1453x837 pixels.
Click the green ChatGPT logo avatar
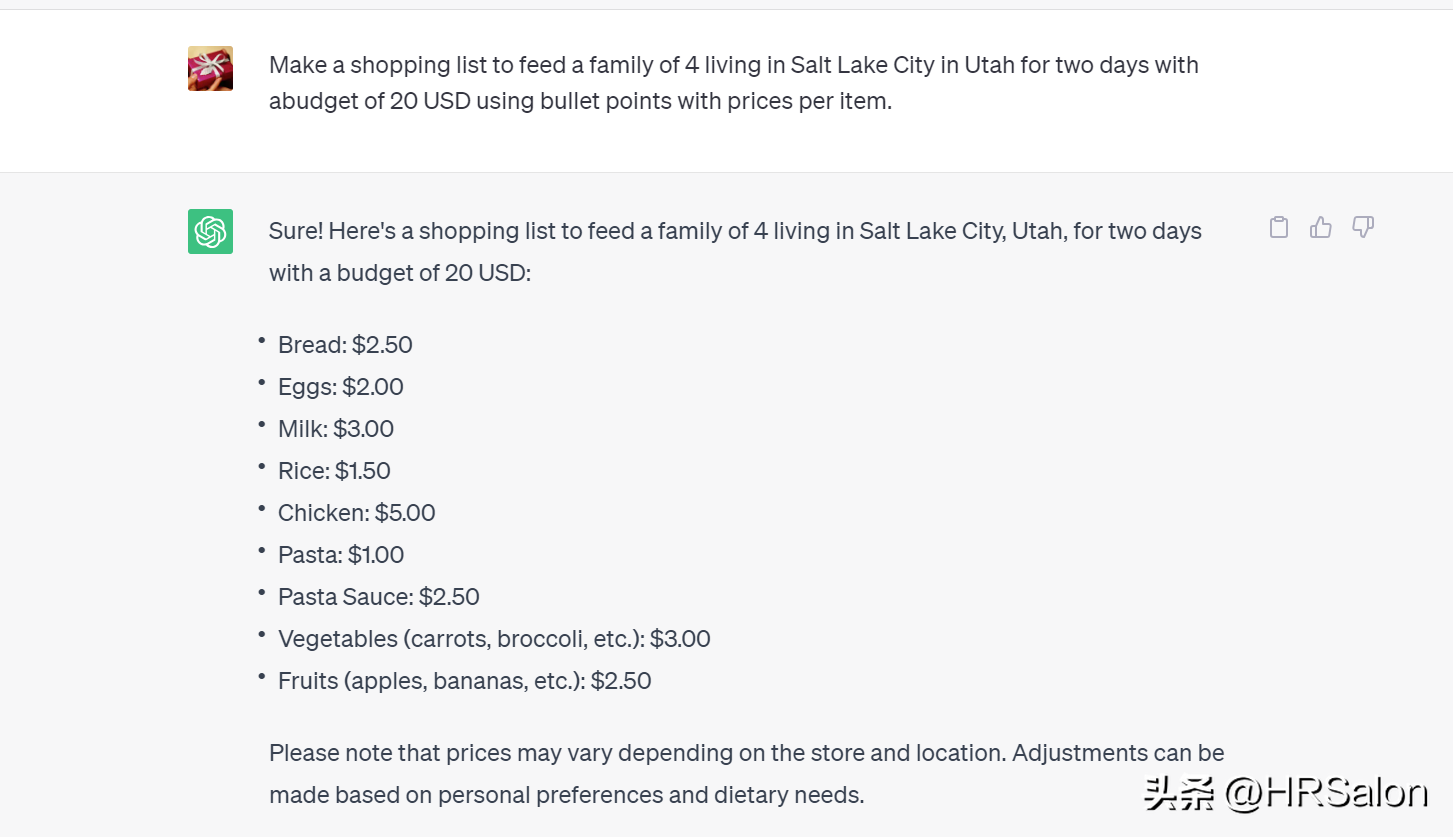pyautogui.click(x=210, y=231)
